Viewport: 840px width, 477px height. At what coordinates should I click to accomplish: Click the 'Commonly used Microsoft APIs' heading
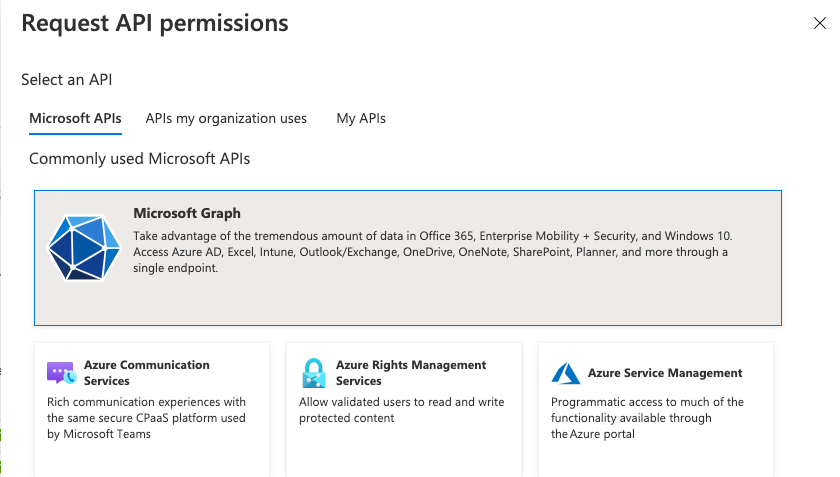point(139,159)
